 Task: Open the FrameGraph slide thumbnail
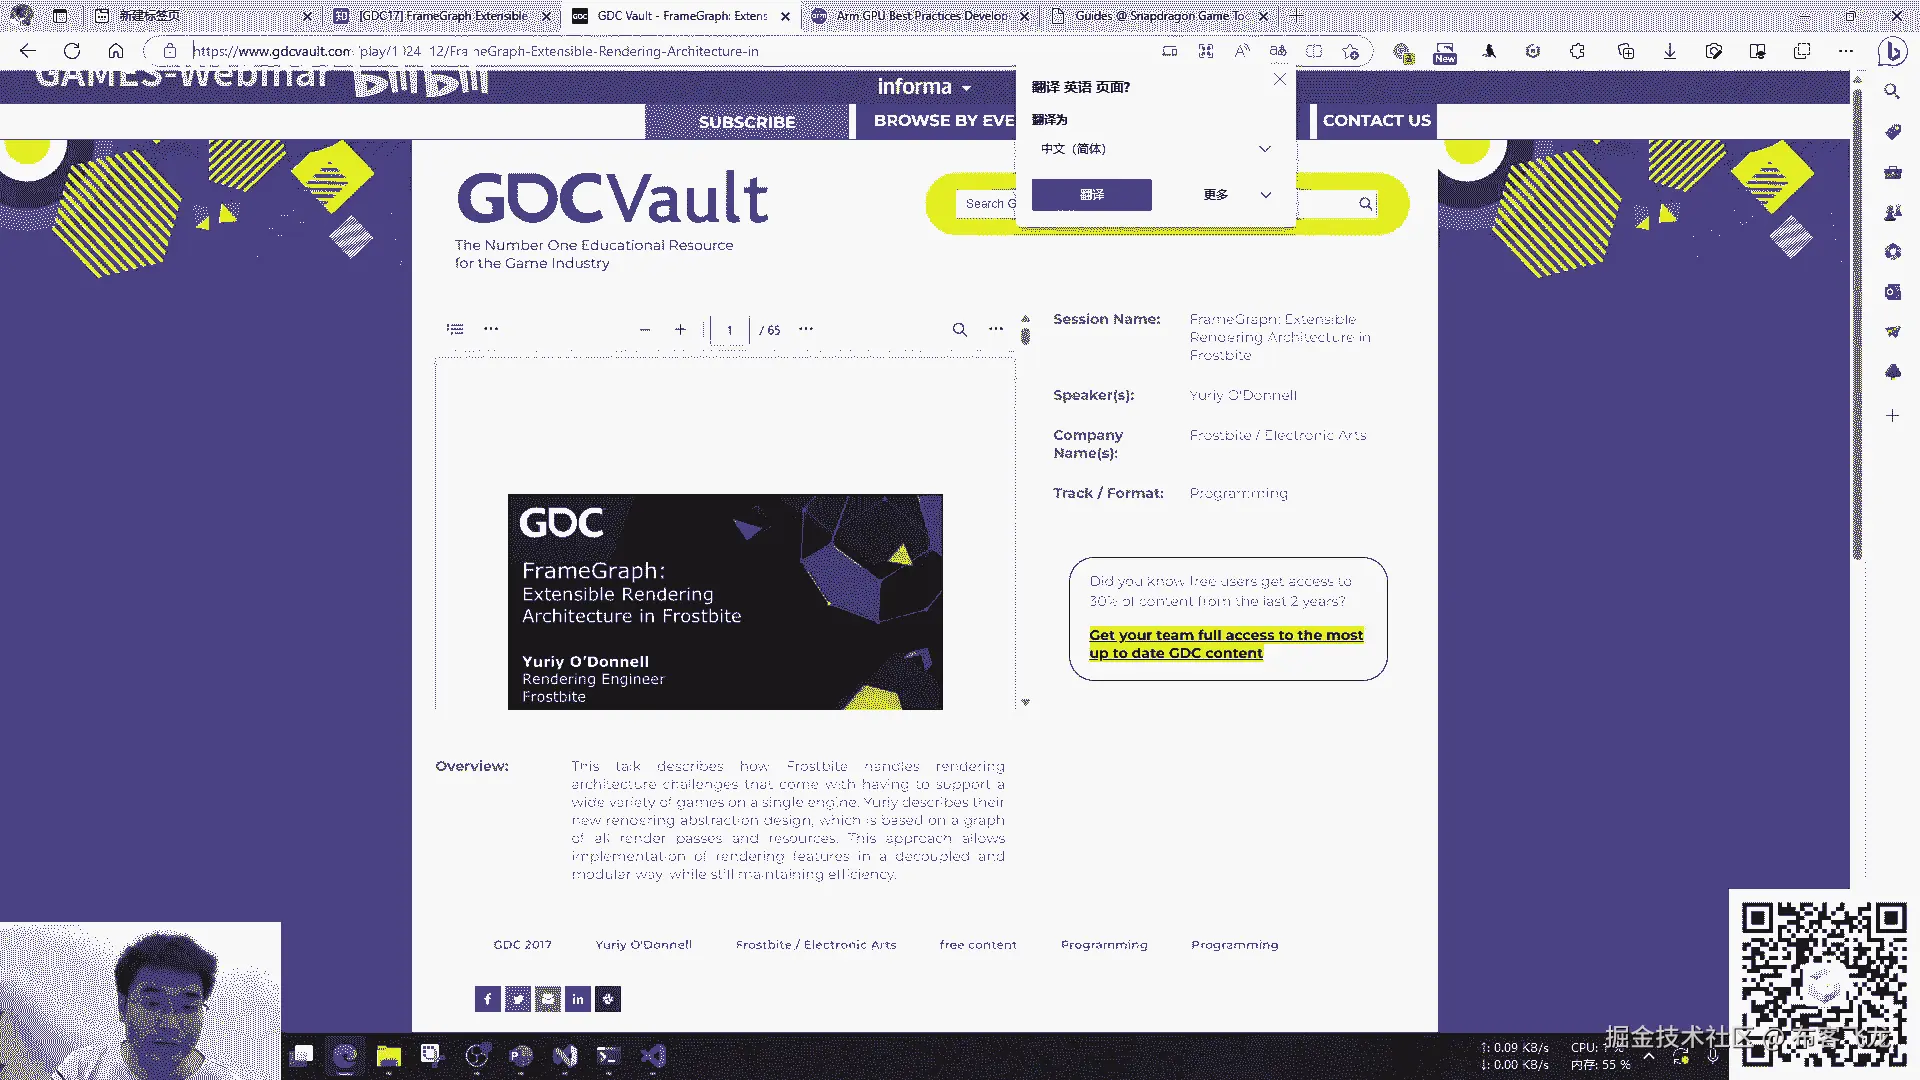pyautogui.click(x=725, y=602)
